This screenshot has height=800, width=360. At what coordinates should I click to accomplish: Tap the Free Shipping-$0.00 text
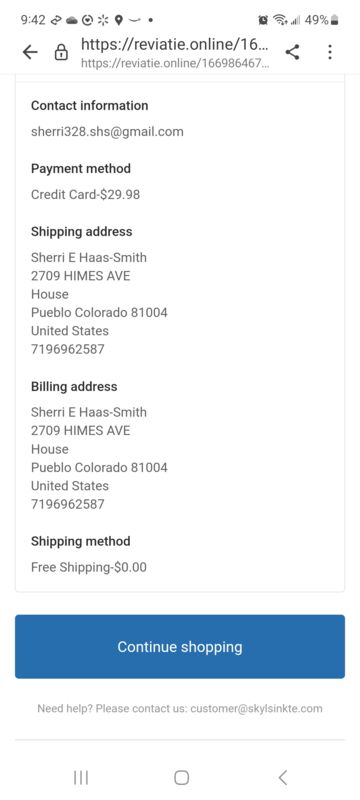pyautogui.click(x=89, y=567)
